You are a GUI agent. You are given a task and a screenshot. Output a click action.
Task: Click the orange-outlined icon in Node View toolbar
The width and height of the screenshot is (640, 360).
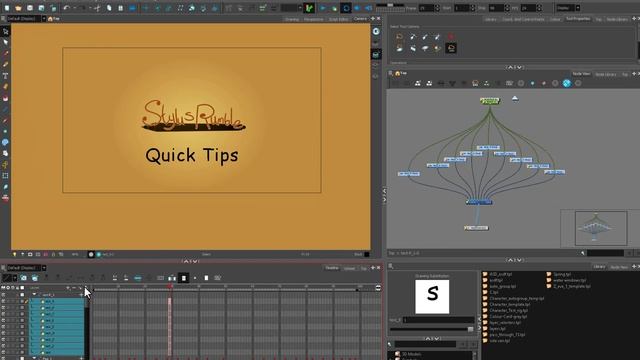coord(475,83)
